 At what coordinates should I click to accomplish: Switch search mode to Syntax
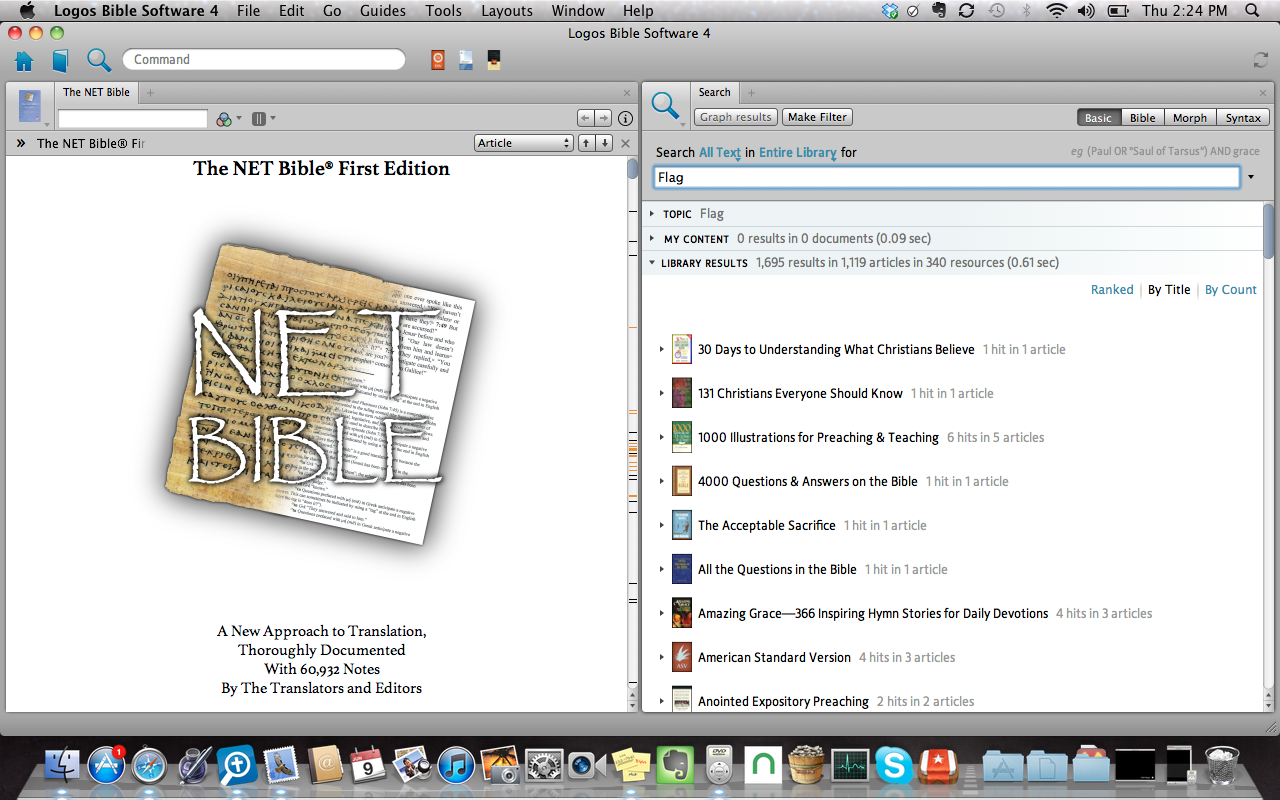1243,117
